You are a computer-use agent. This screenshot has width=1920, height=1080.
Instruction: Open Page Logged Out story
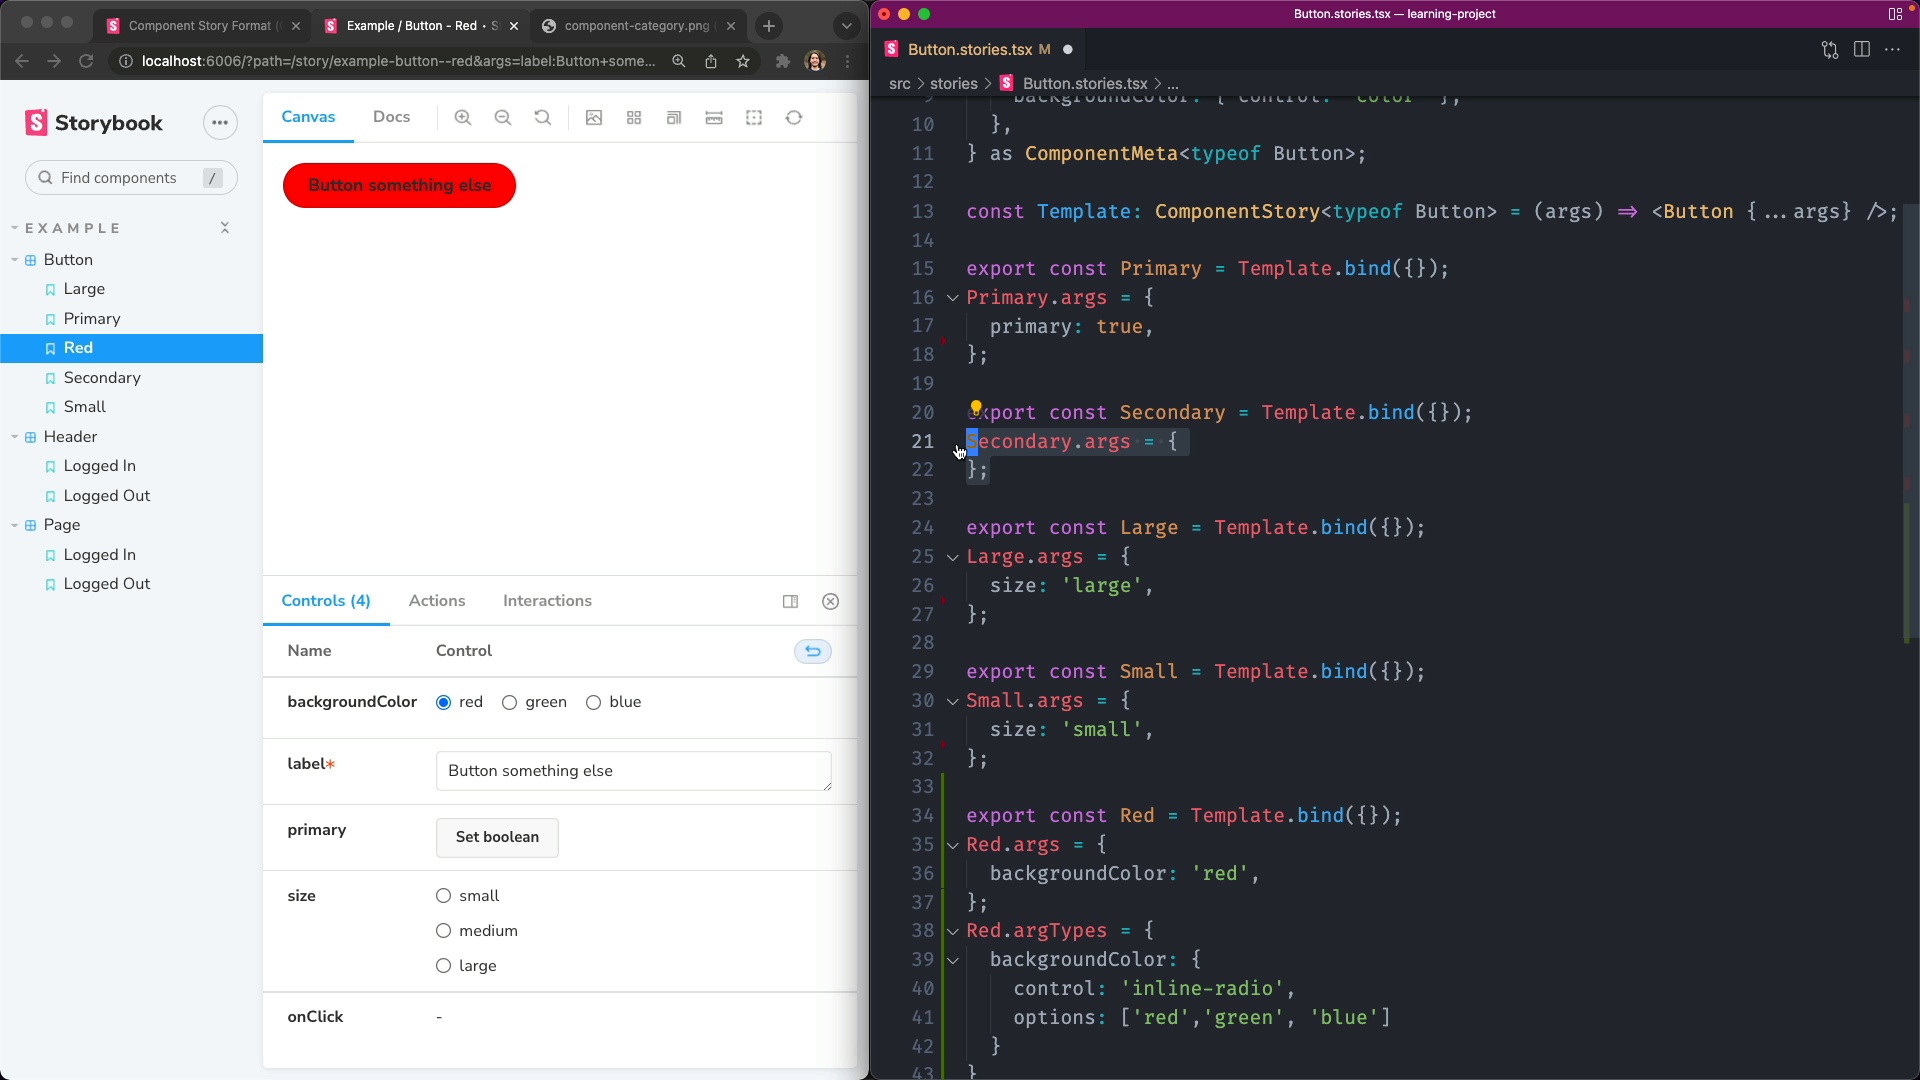107,584
